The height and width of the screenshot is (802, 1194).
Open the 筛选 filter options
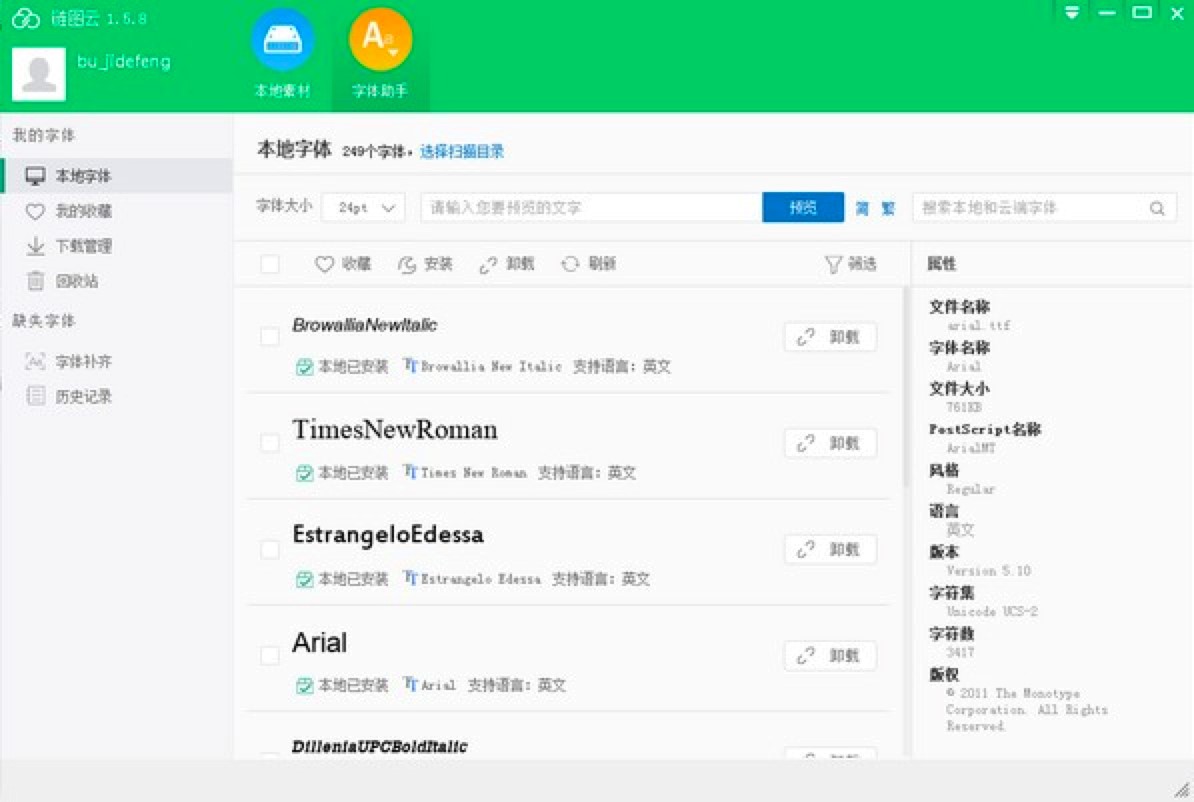point(849,263)
